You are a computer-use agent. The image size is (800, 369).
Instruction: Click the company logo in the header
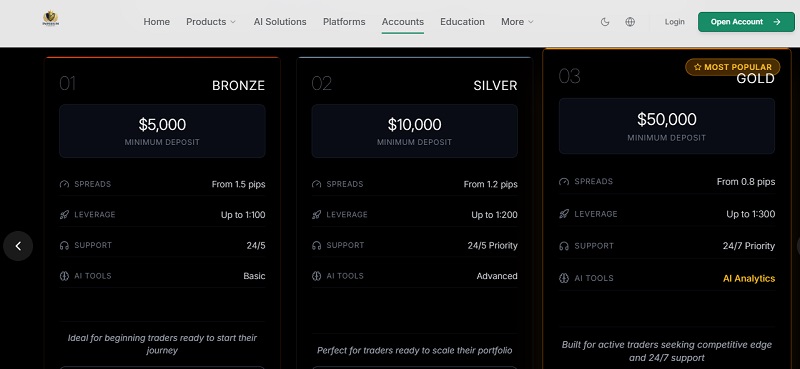click(51, 19)
